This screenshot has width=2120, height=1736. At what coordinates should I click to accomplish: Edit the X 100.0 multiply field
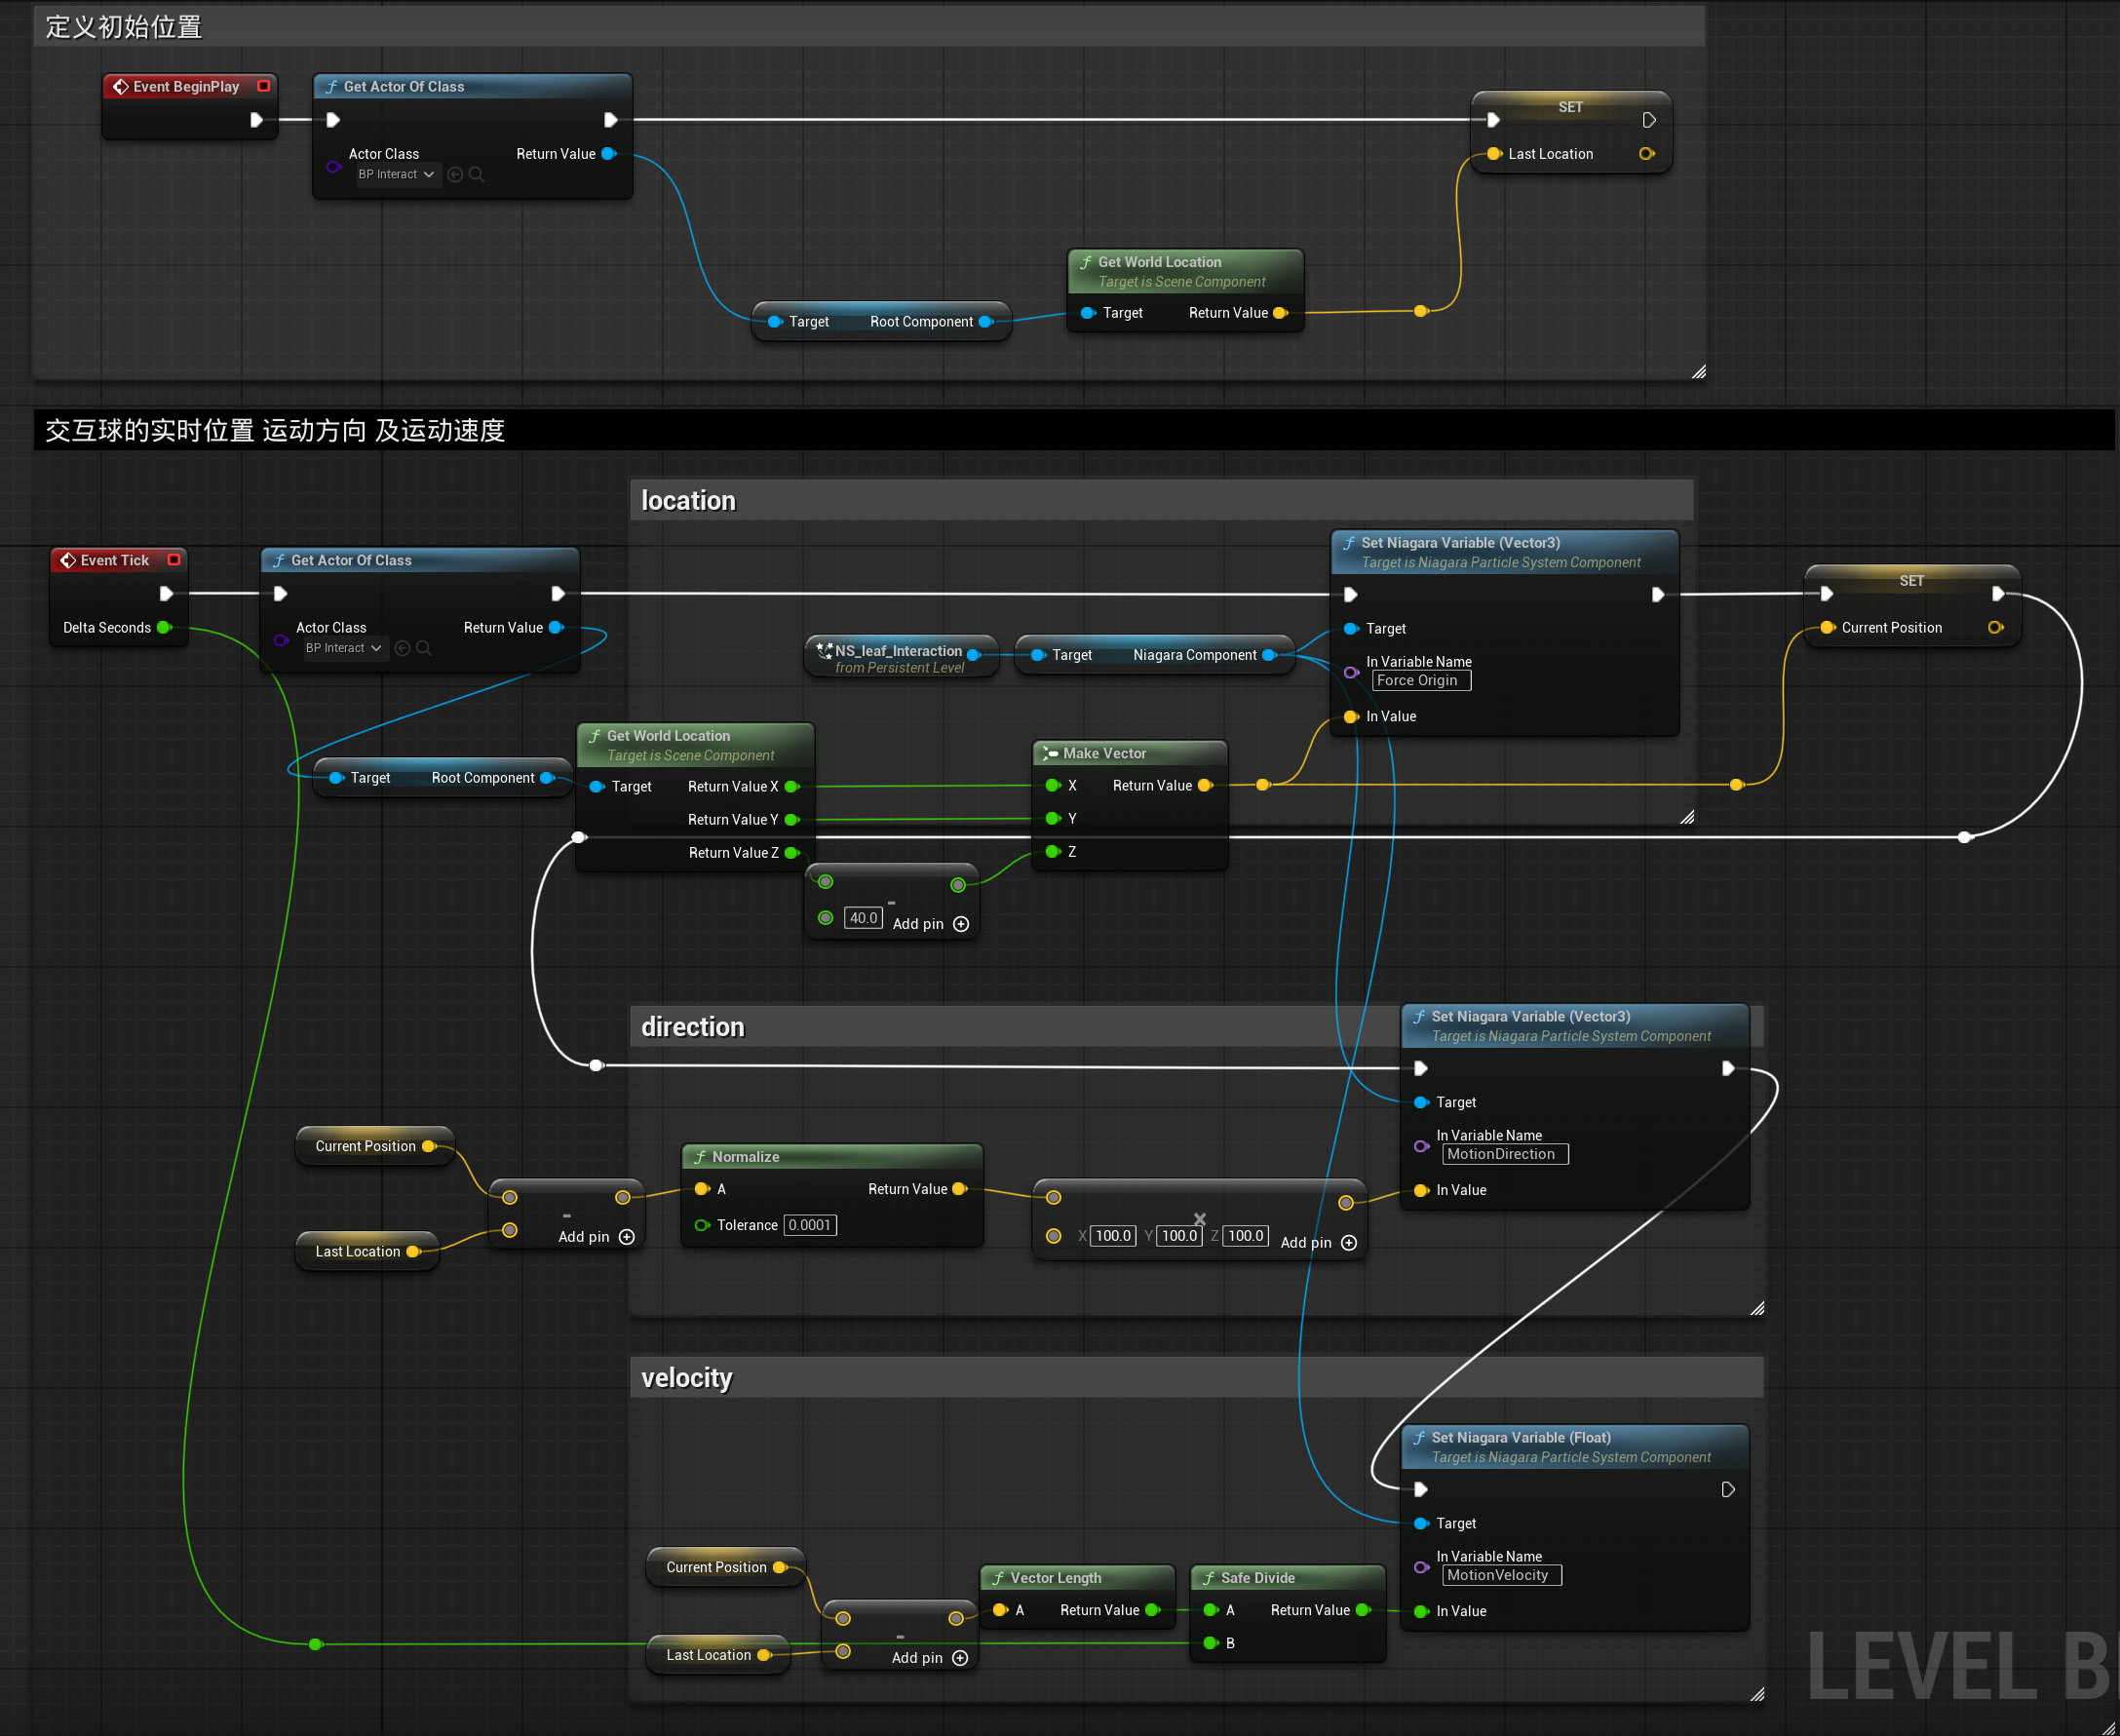pos(1113,1236)
